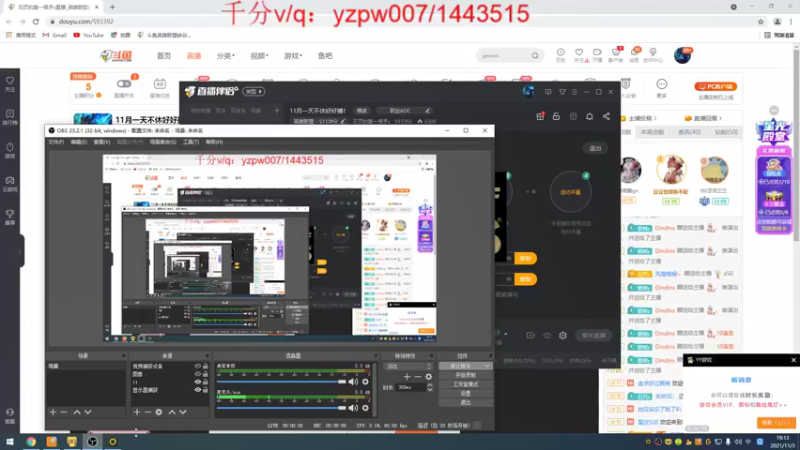Open the 排行榜 icon in Douyu left sidebar
800x450 pixels.
10,117
